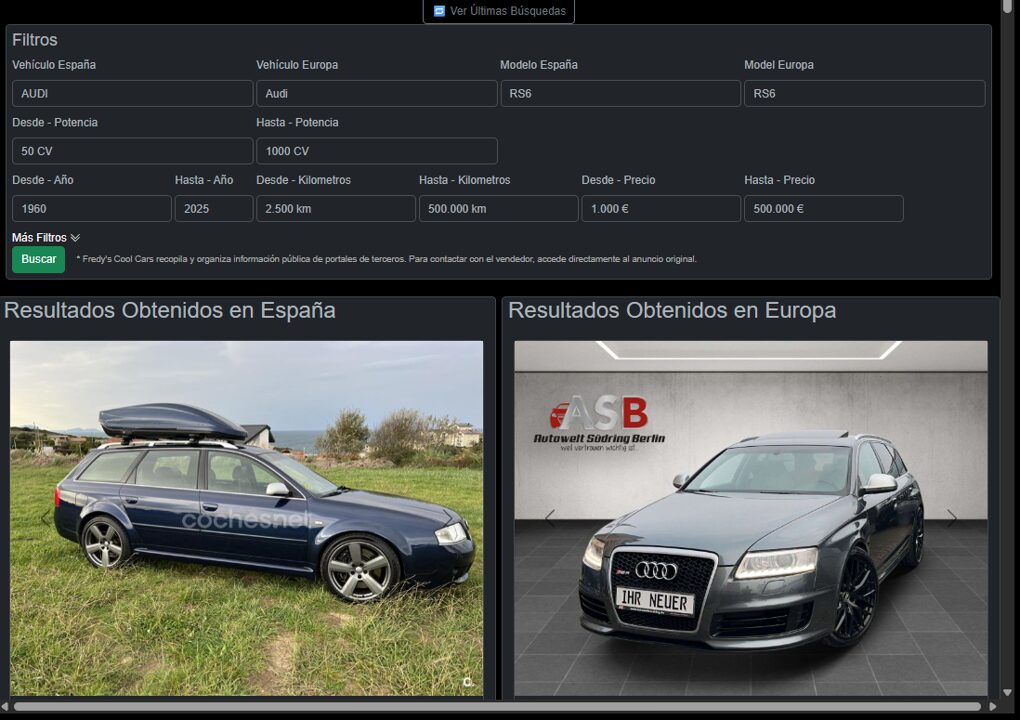Click previous-image arrow on the grey RS6 photo
Image resolution: width=1020 pixels, height=720 pixels.
coord(549,518)
